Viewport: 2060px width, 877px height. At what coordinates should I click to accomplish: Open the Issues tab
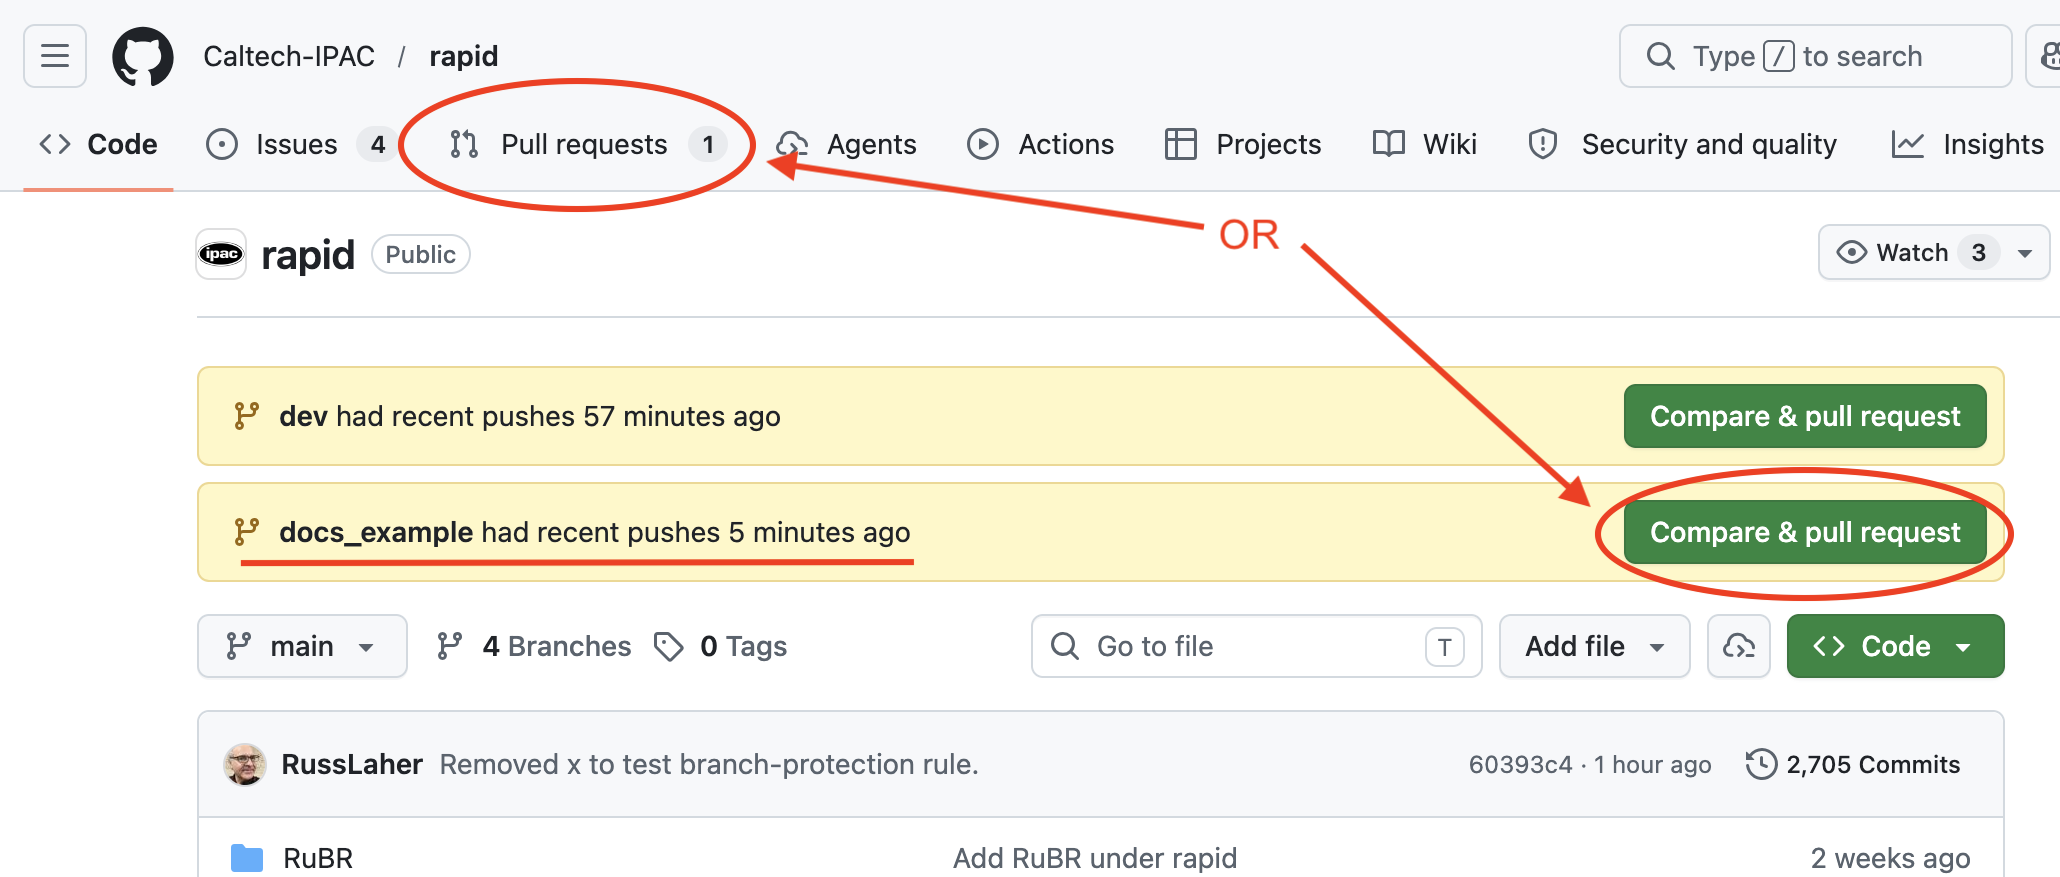[299, 144]
